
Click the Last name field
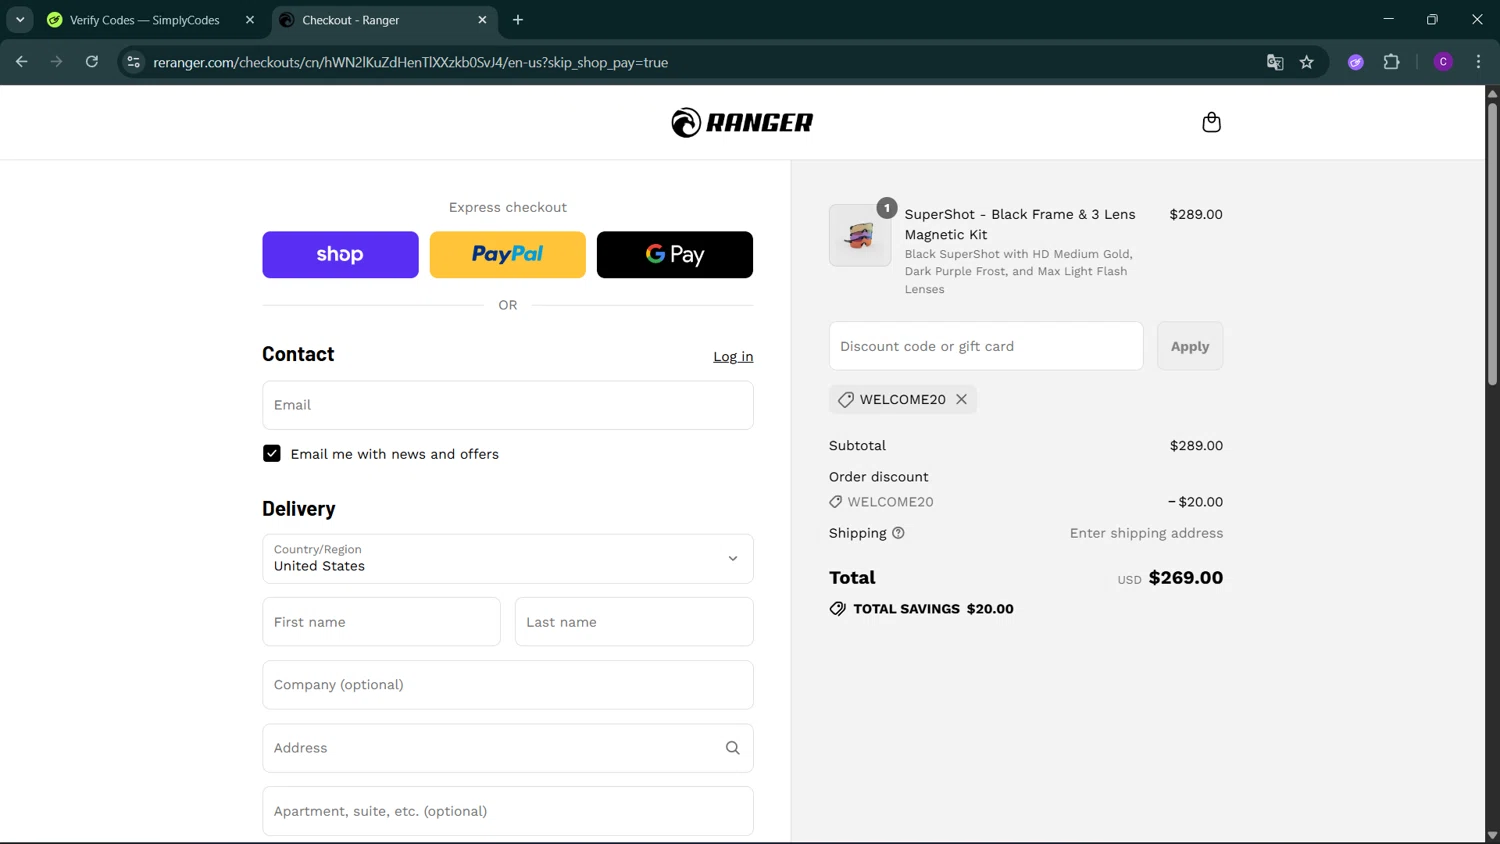coord(634,622)
